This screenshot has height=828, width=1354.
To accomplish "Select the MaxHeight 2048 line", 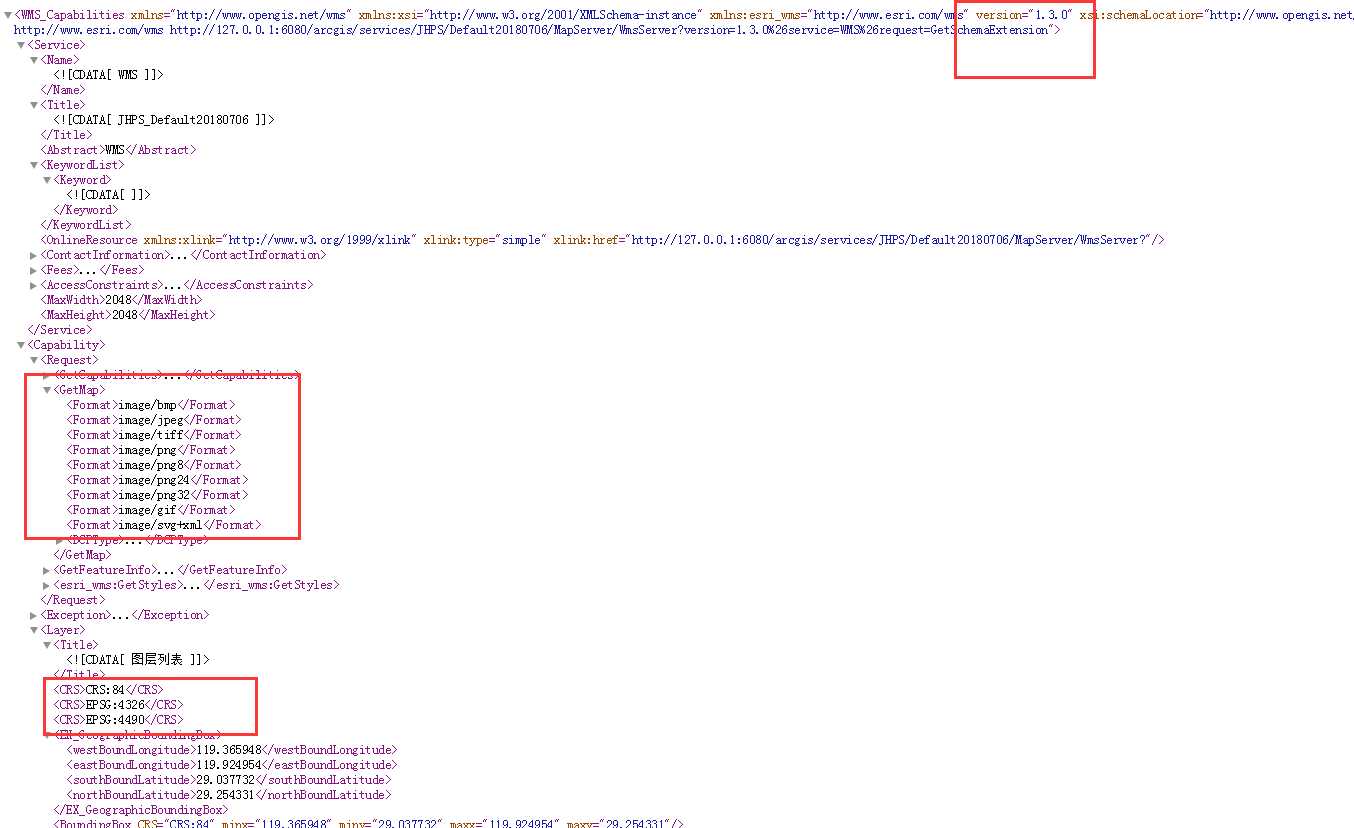I will click(x=128, y=315).
